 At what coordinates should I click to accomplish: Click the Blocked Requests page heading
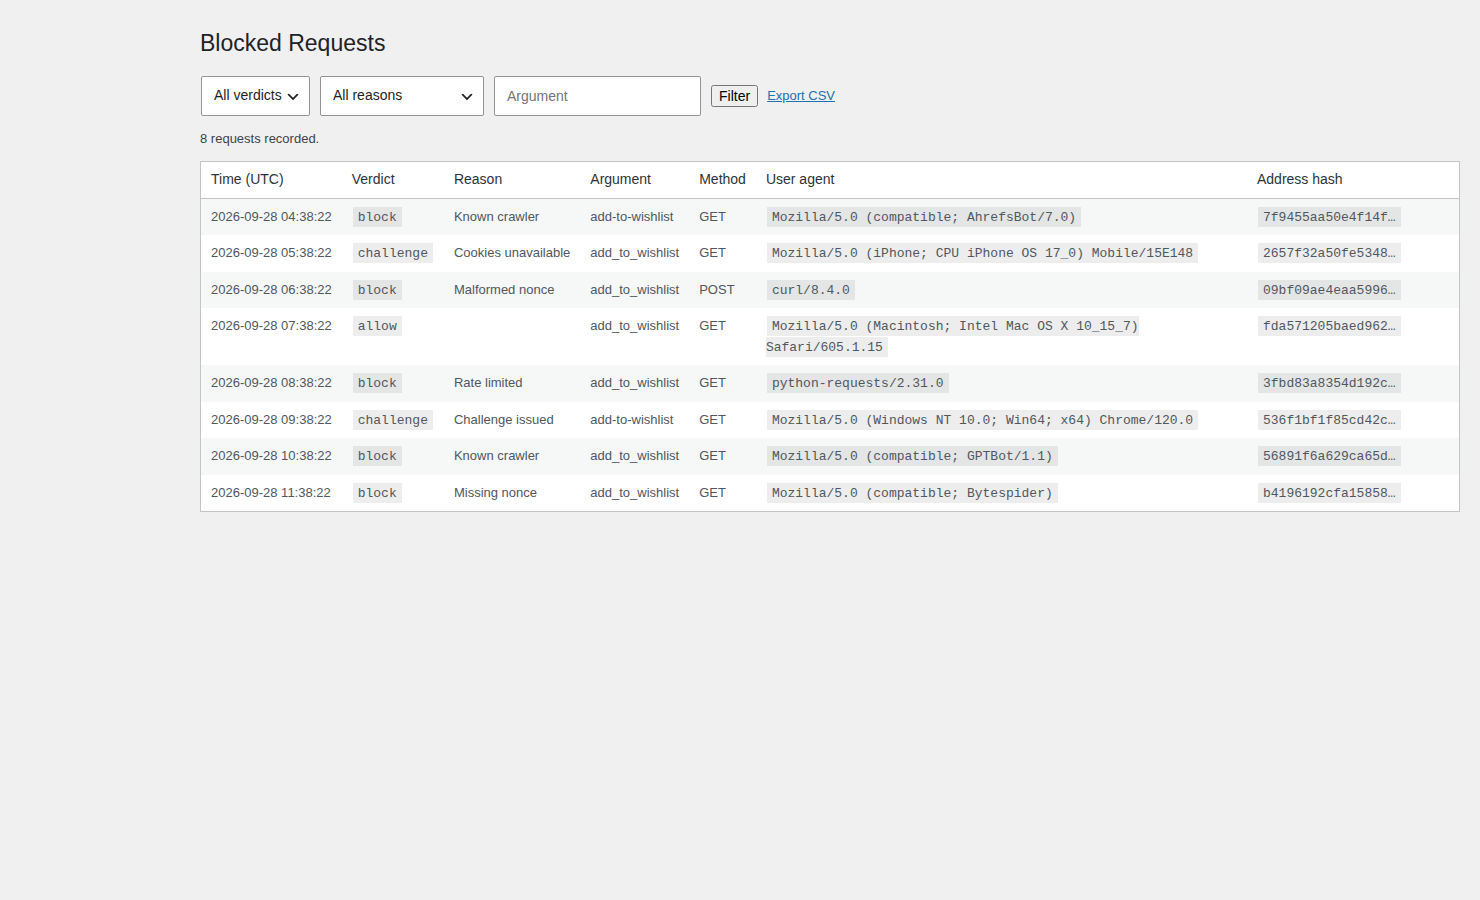click(x=292, y=43)
